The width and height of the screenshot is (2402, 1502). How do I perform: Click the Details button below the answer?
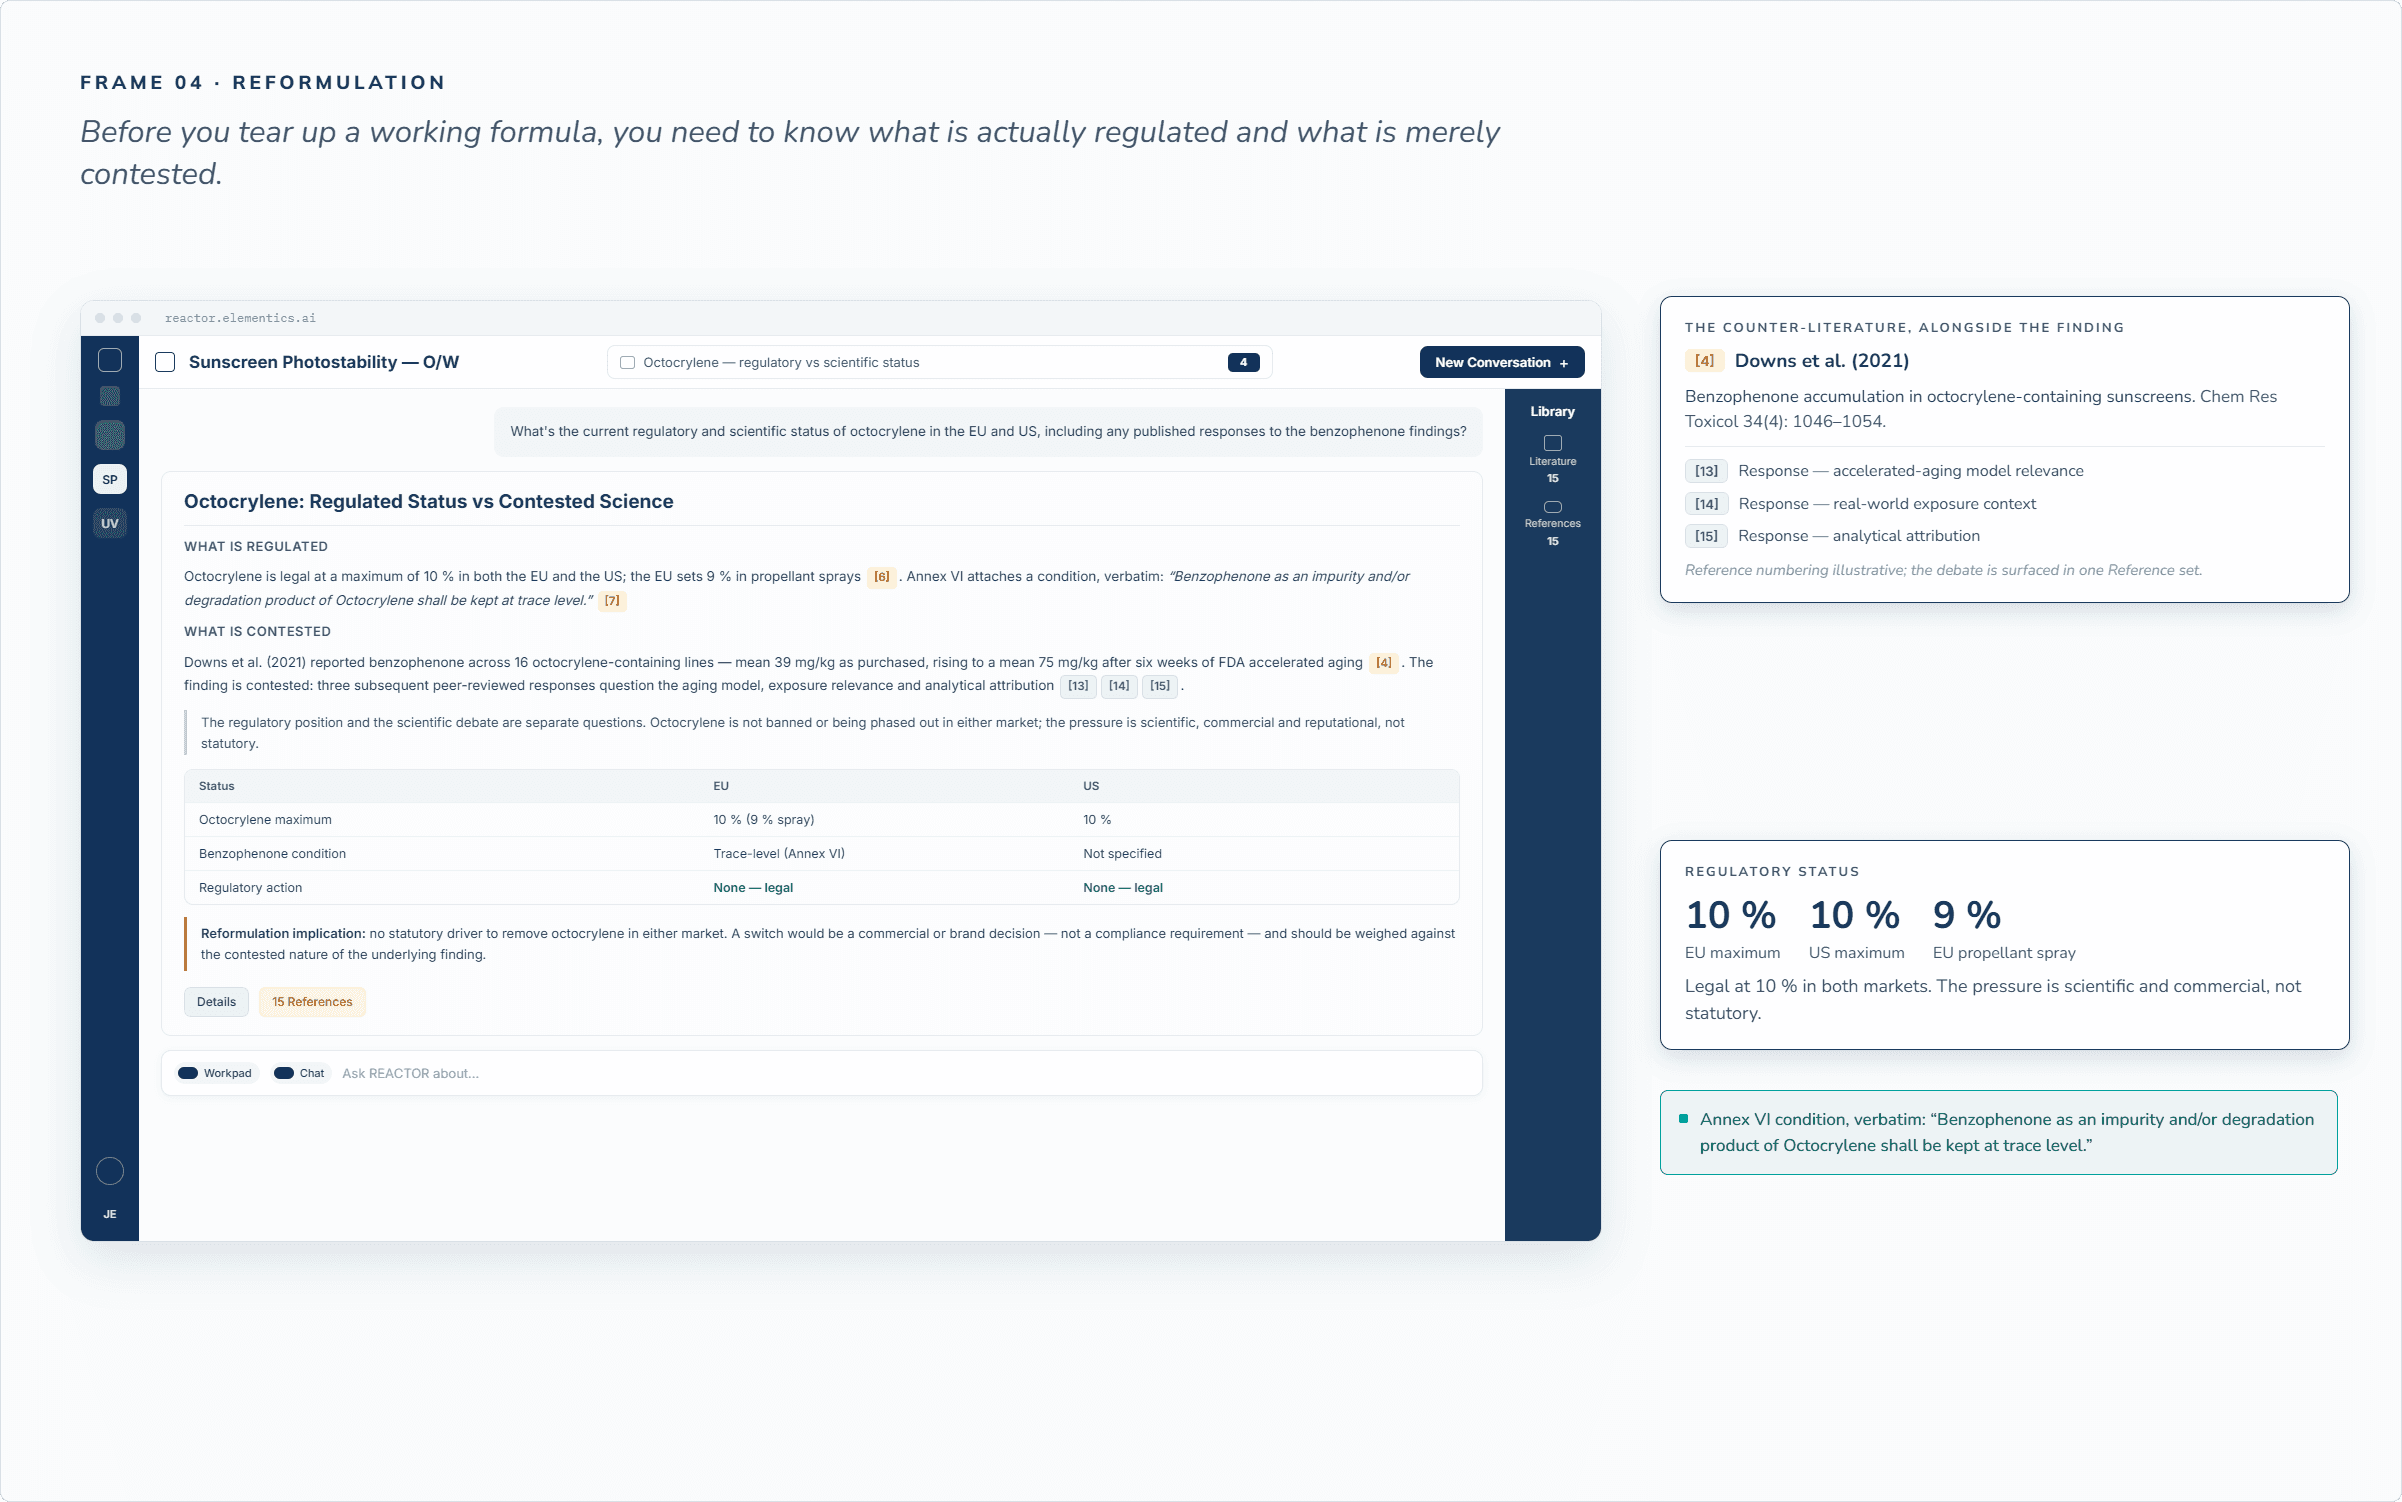tap(216, 1002)
